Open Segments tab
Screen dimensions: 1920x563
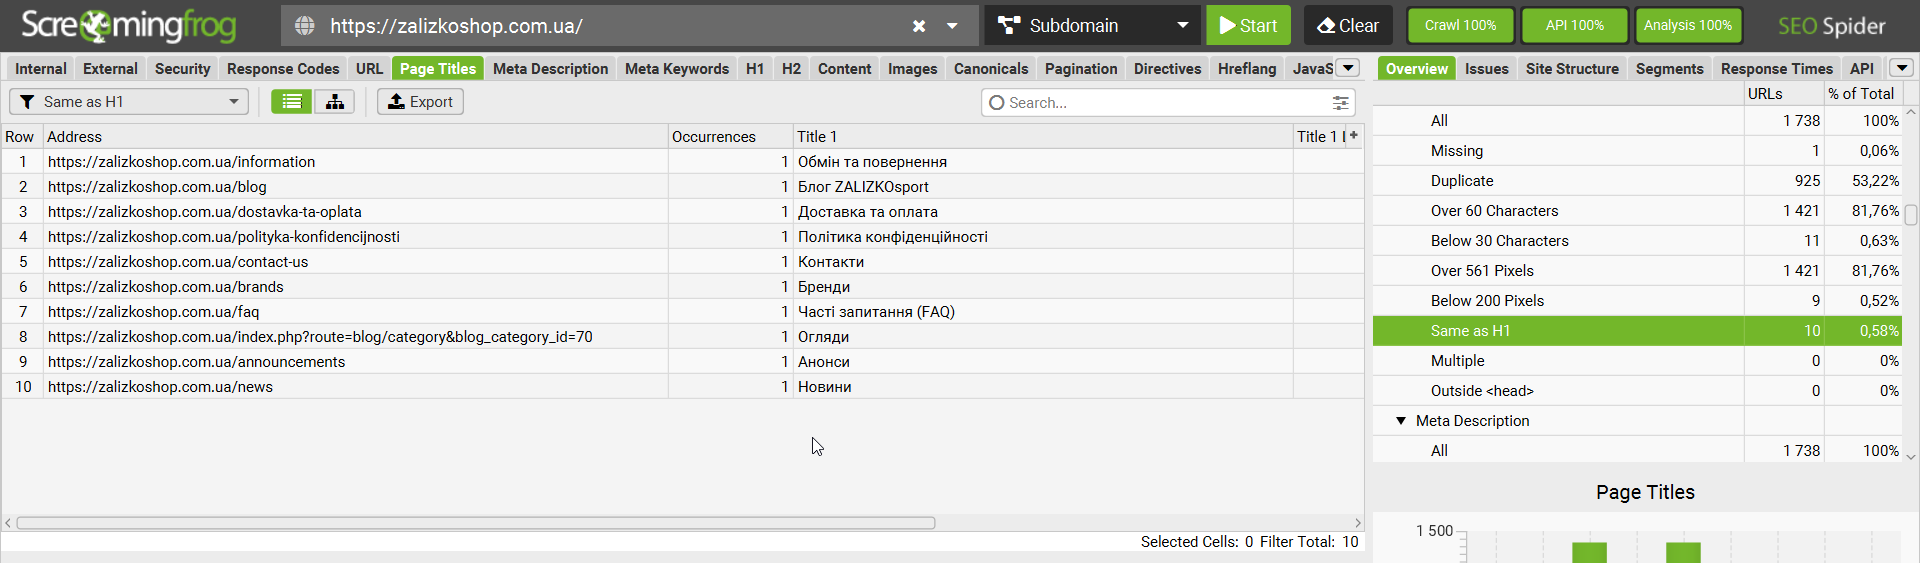pyautogui.click(x=1669, y=68)
